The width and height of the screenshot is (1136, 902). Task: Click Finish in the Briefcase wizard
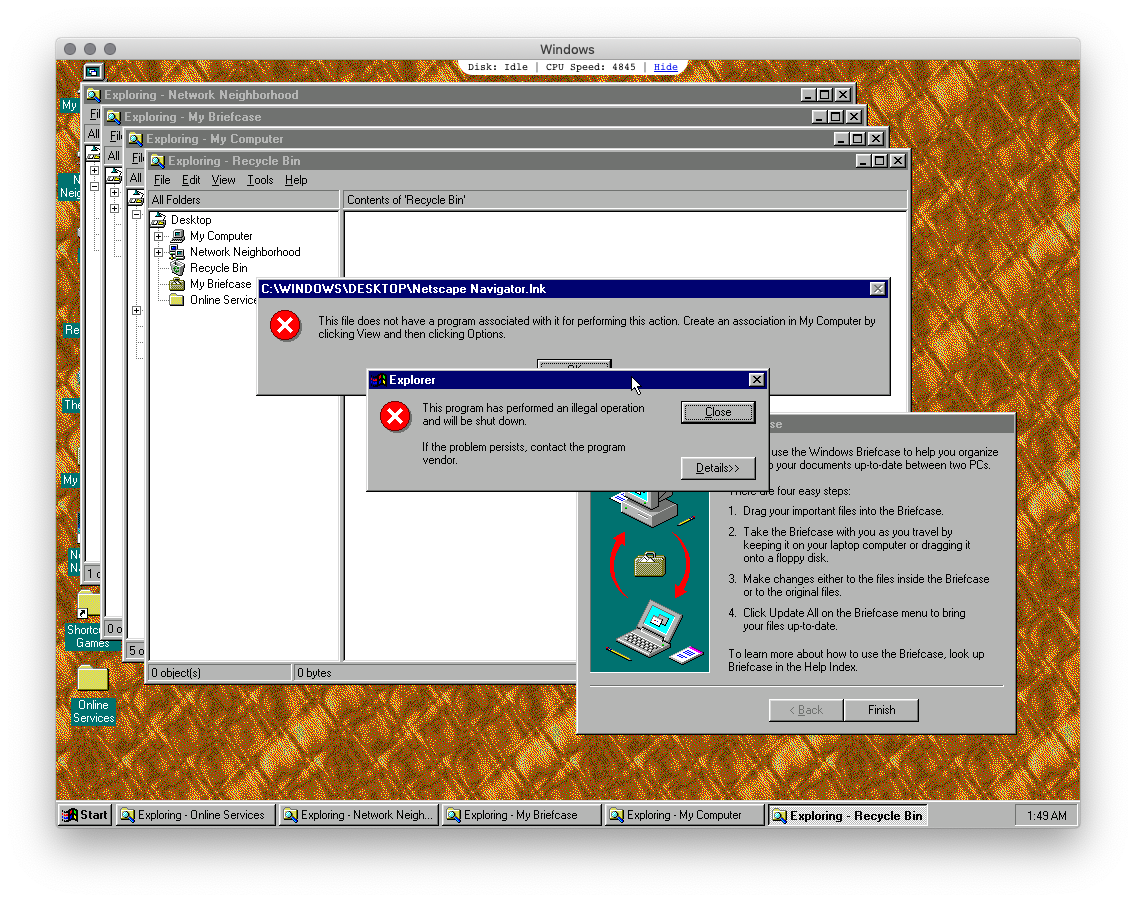[880, 710]
